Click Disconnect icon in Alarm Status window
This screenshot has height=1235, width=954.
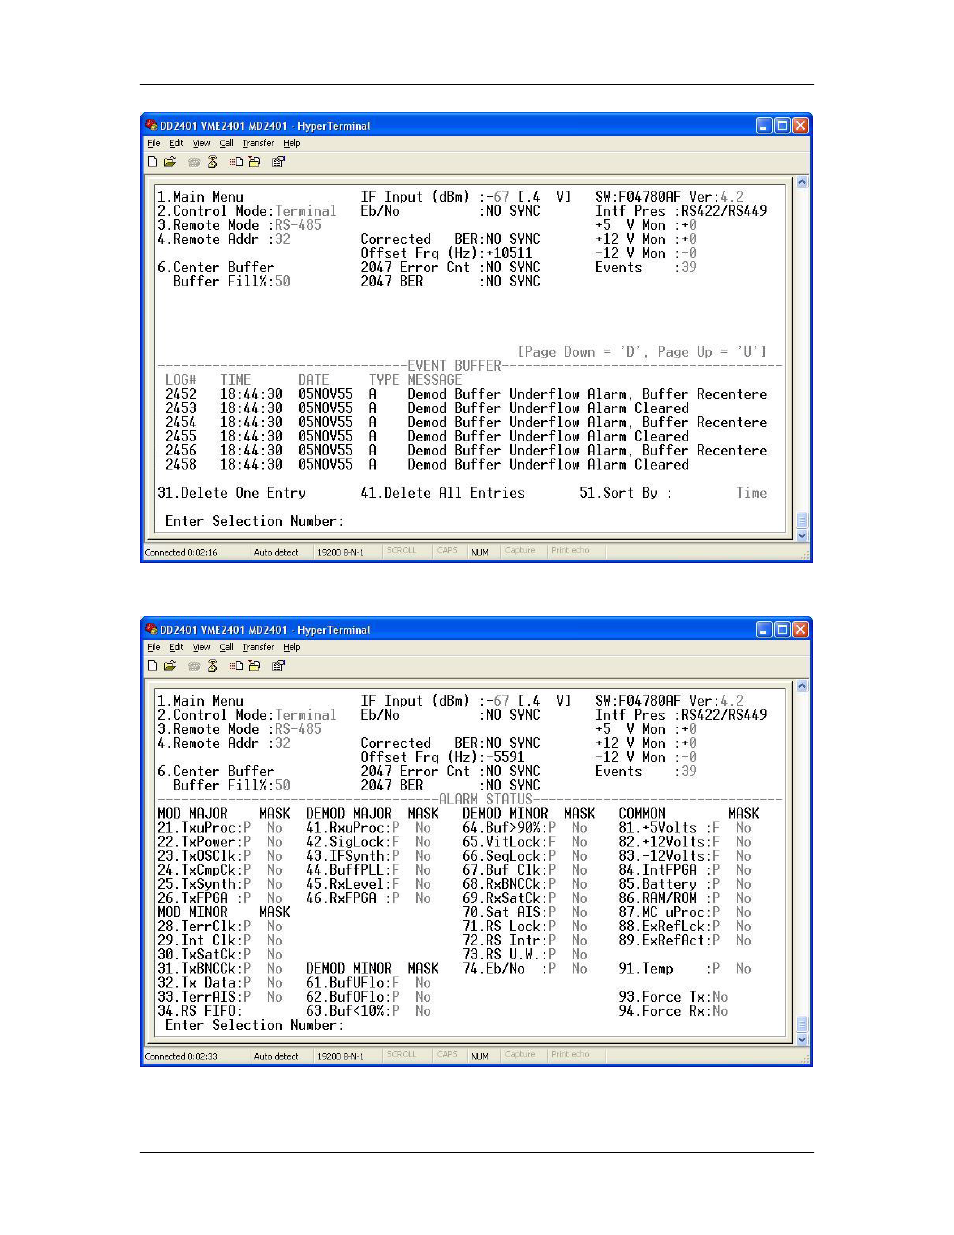point(212,665)
